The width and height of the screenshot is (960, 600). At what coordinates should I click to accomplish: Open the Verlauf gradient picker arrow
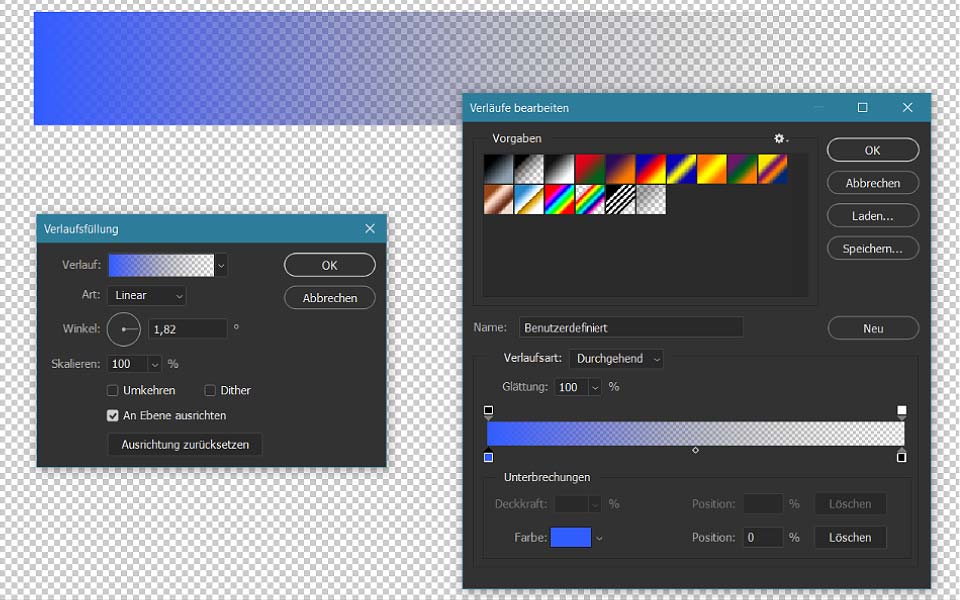pyautogui.click(x=221, y=266)
